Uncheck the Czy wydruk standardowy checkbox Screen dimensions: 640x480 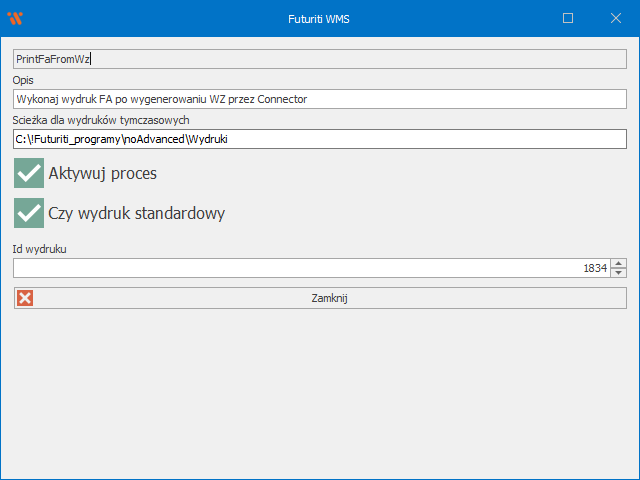30,213
